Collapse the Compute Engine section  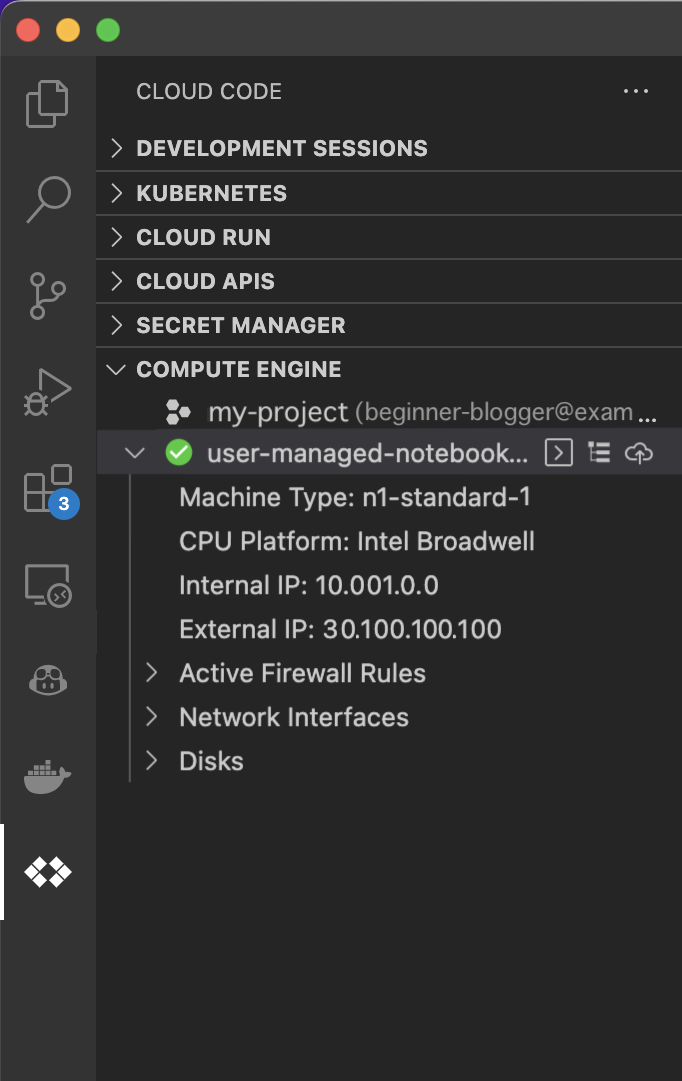click(238, 369)
